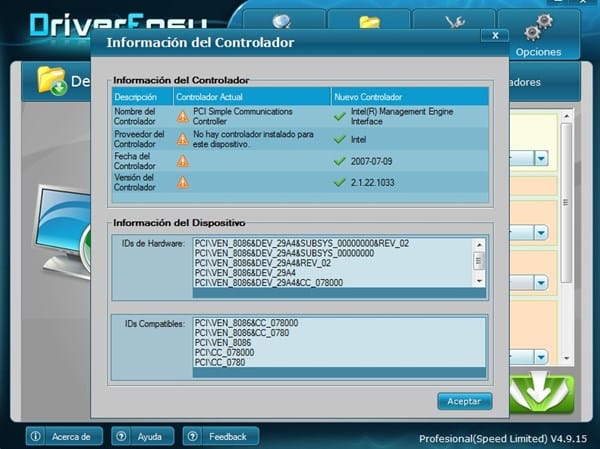Click the warning icon in Proveedor row

(182, 139)
